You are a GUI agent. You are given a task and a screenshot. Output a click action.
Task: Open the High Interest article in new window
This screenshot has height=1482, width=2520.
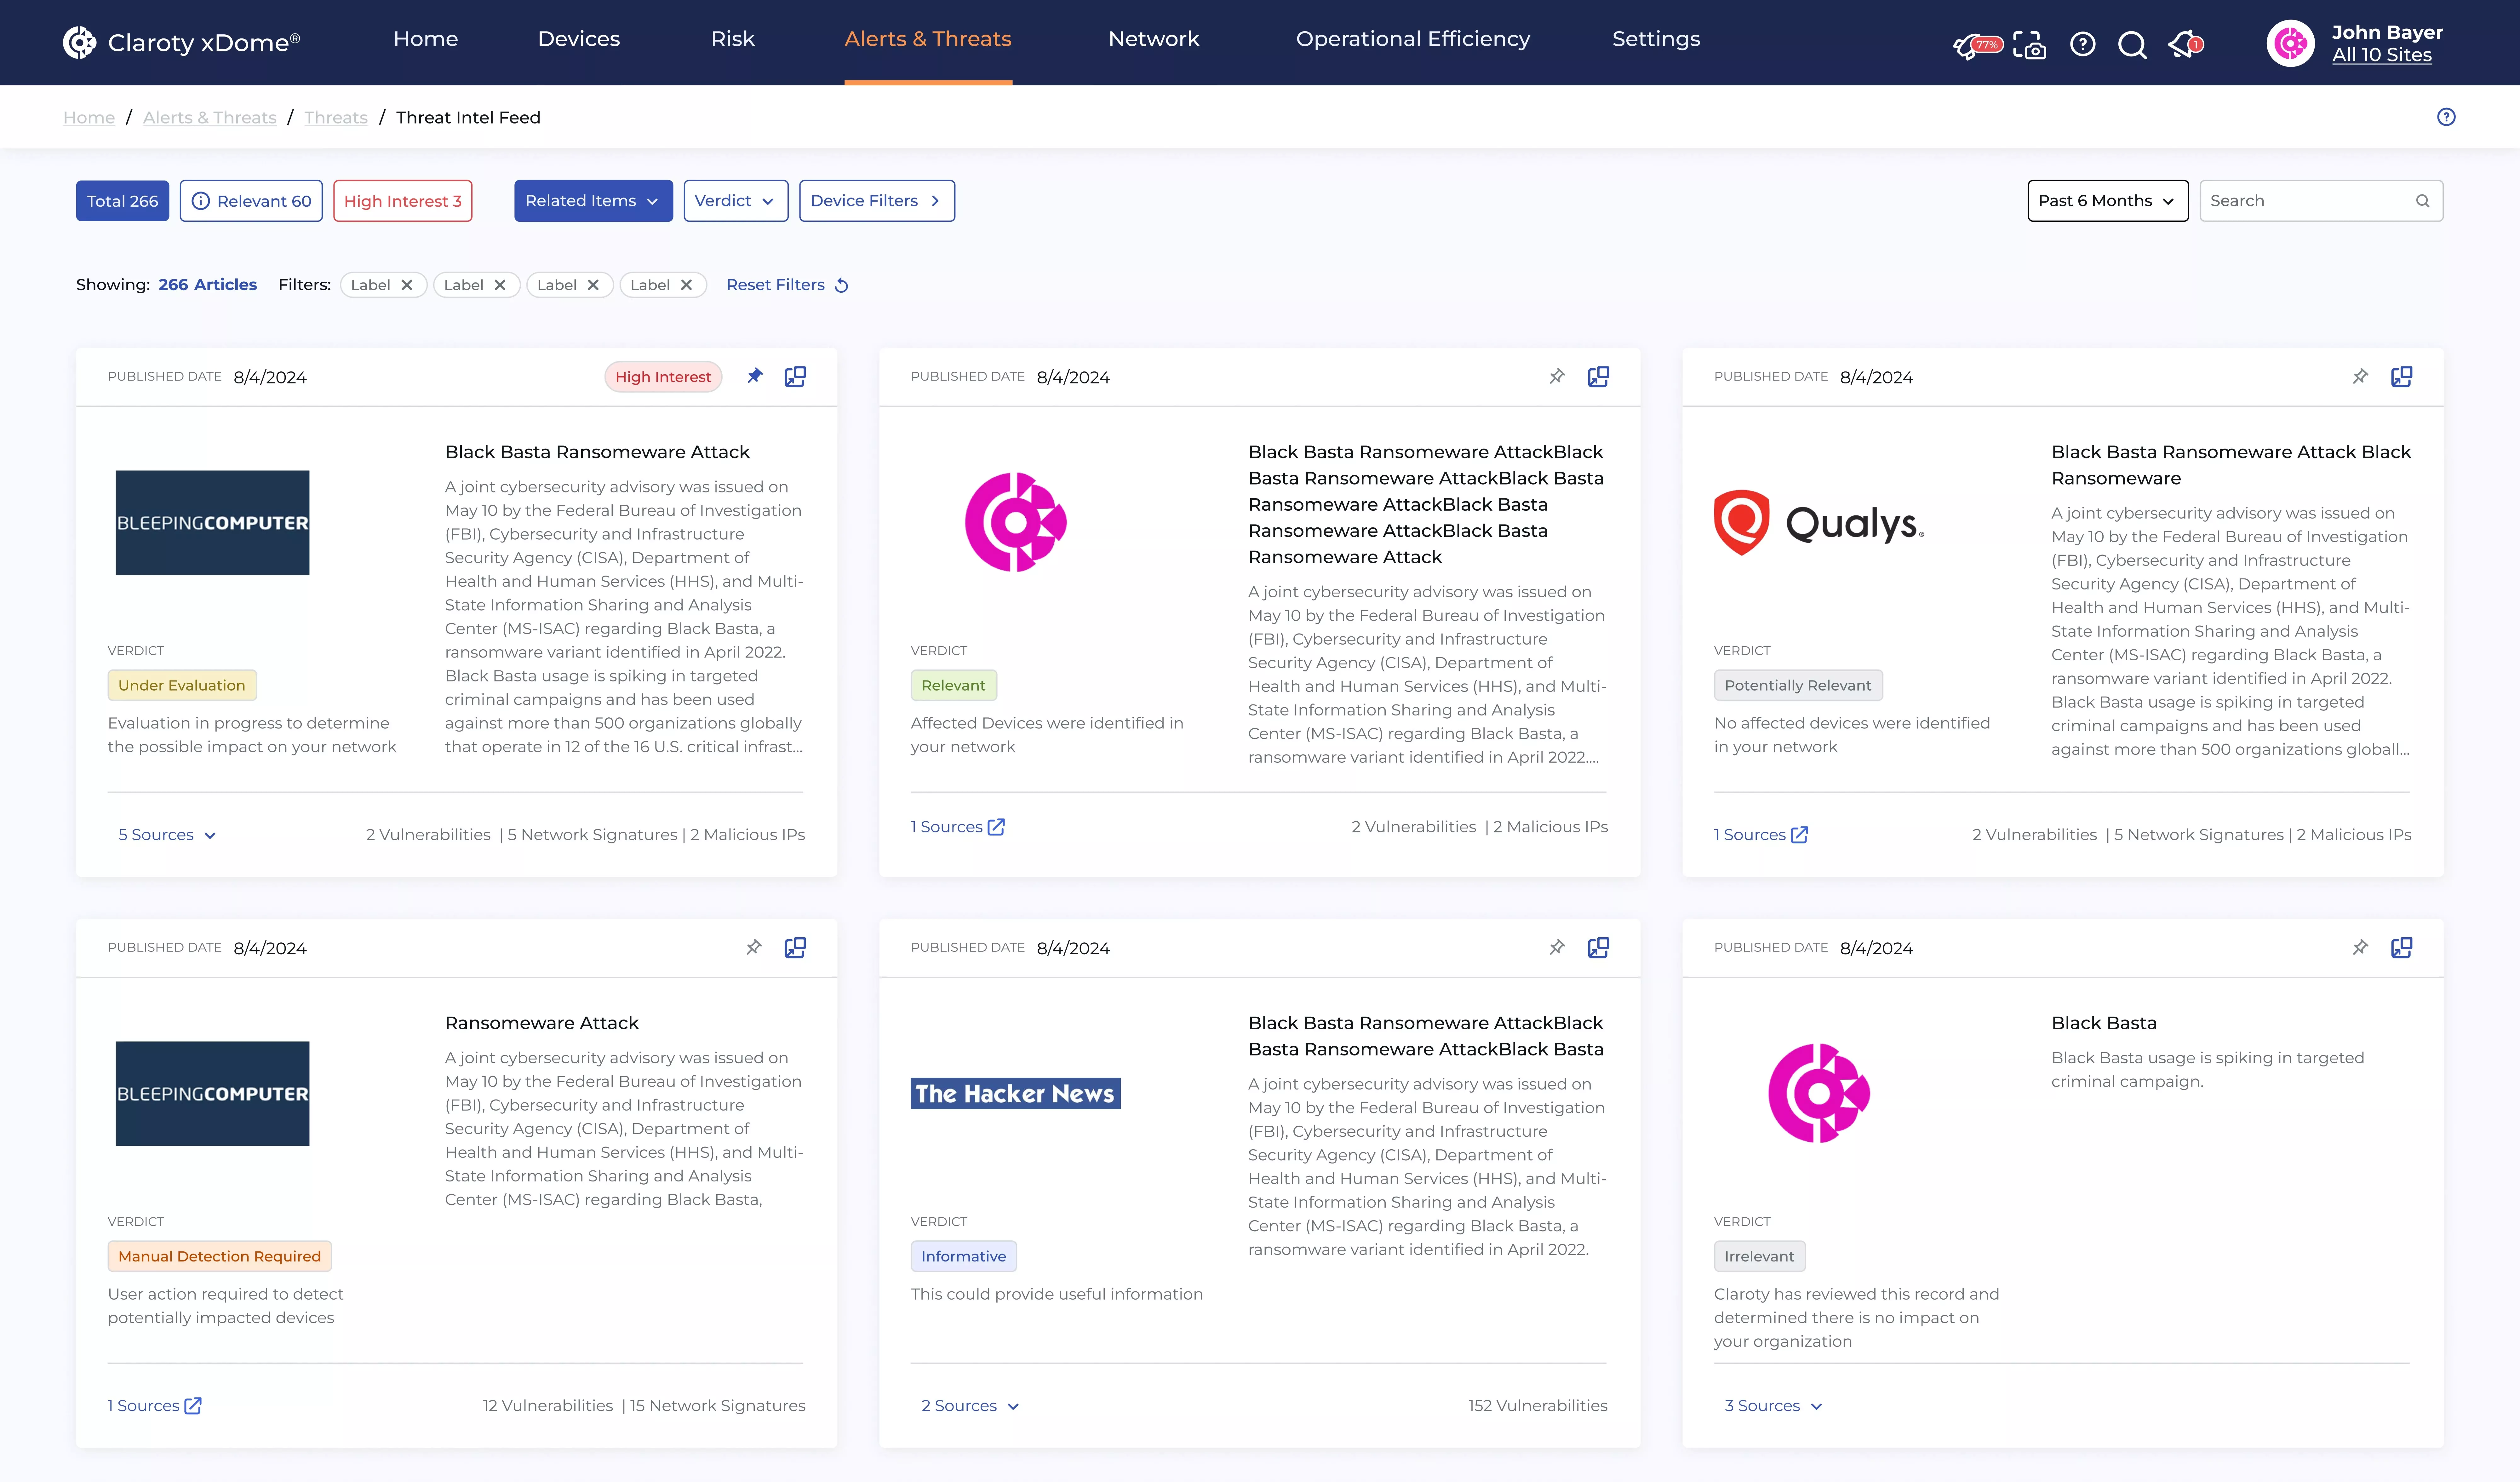pyautogui.click(x=795, y=377)
